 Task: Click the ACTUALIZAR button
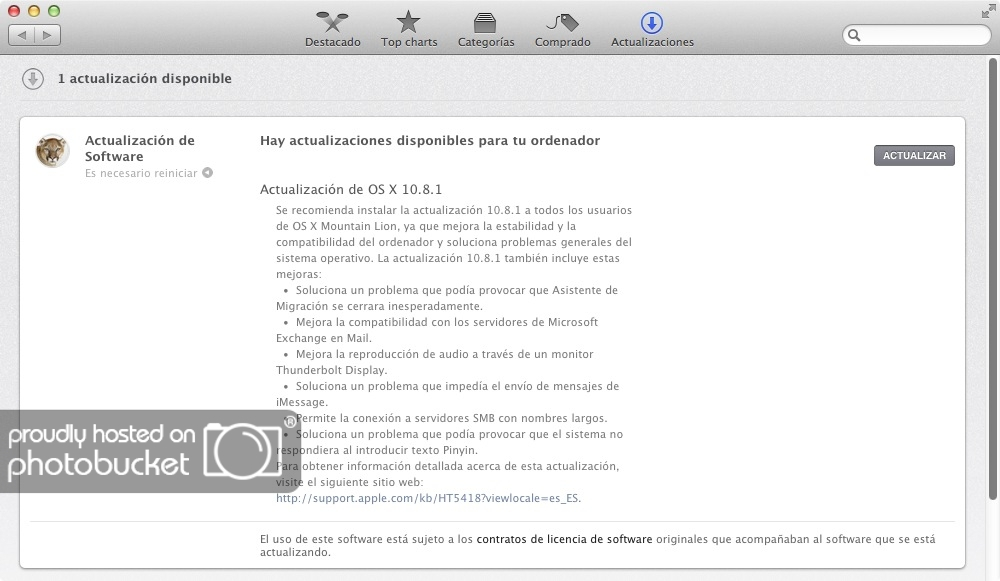(914, 156)
